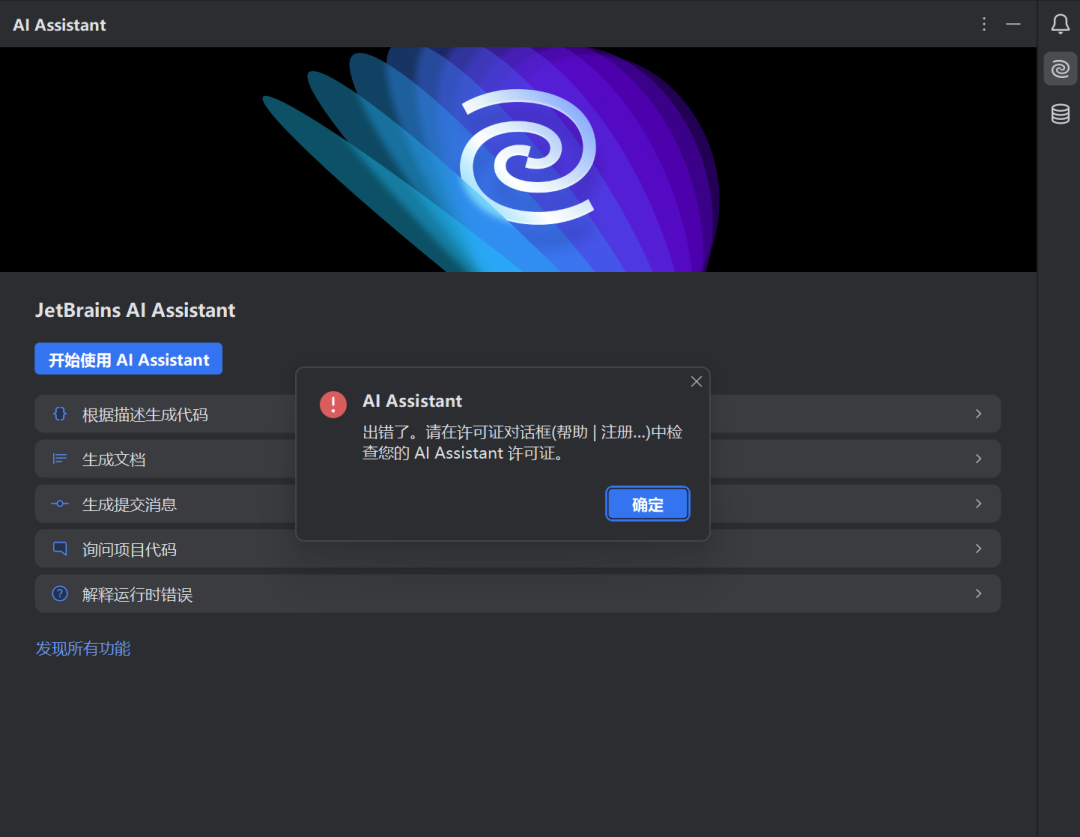Screen dimensions: 1080x837
Task: Close the AI Assistant error dialog
Action: click(696, 382)
